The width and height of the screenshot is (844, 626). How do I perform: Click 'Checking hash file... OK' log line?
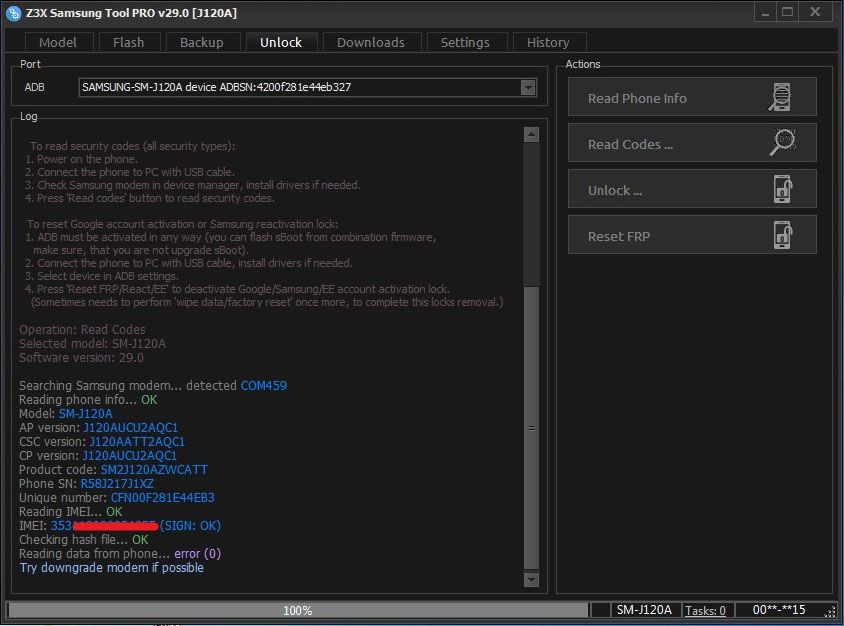(x=83, y=539)
